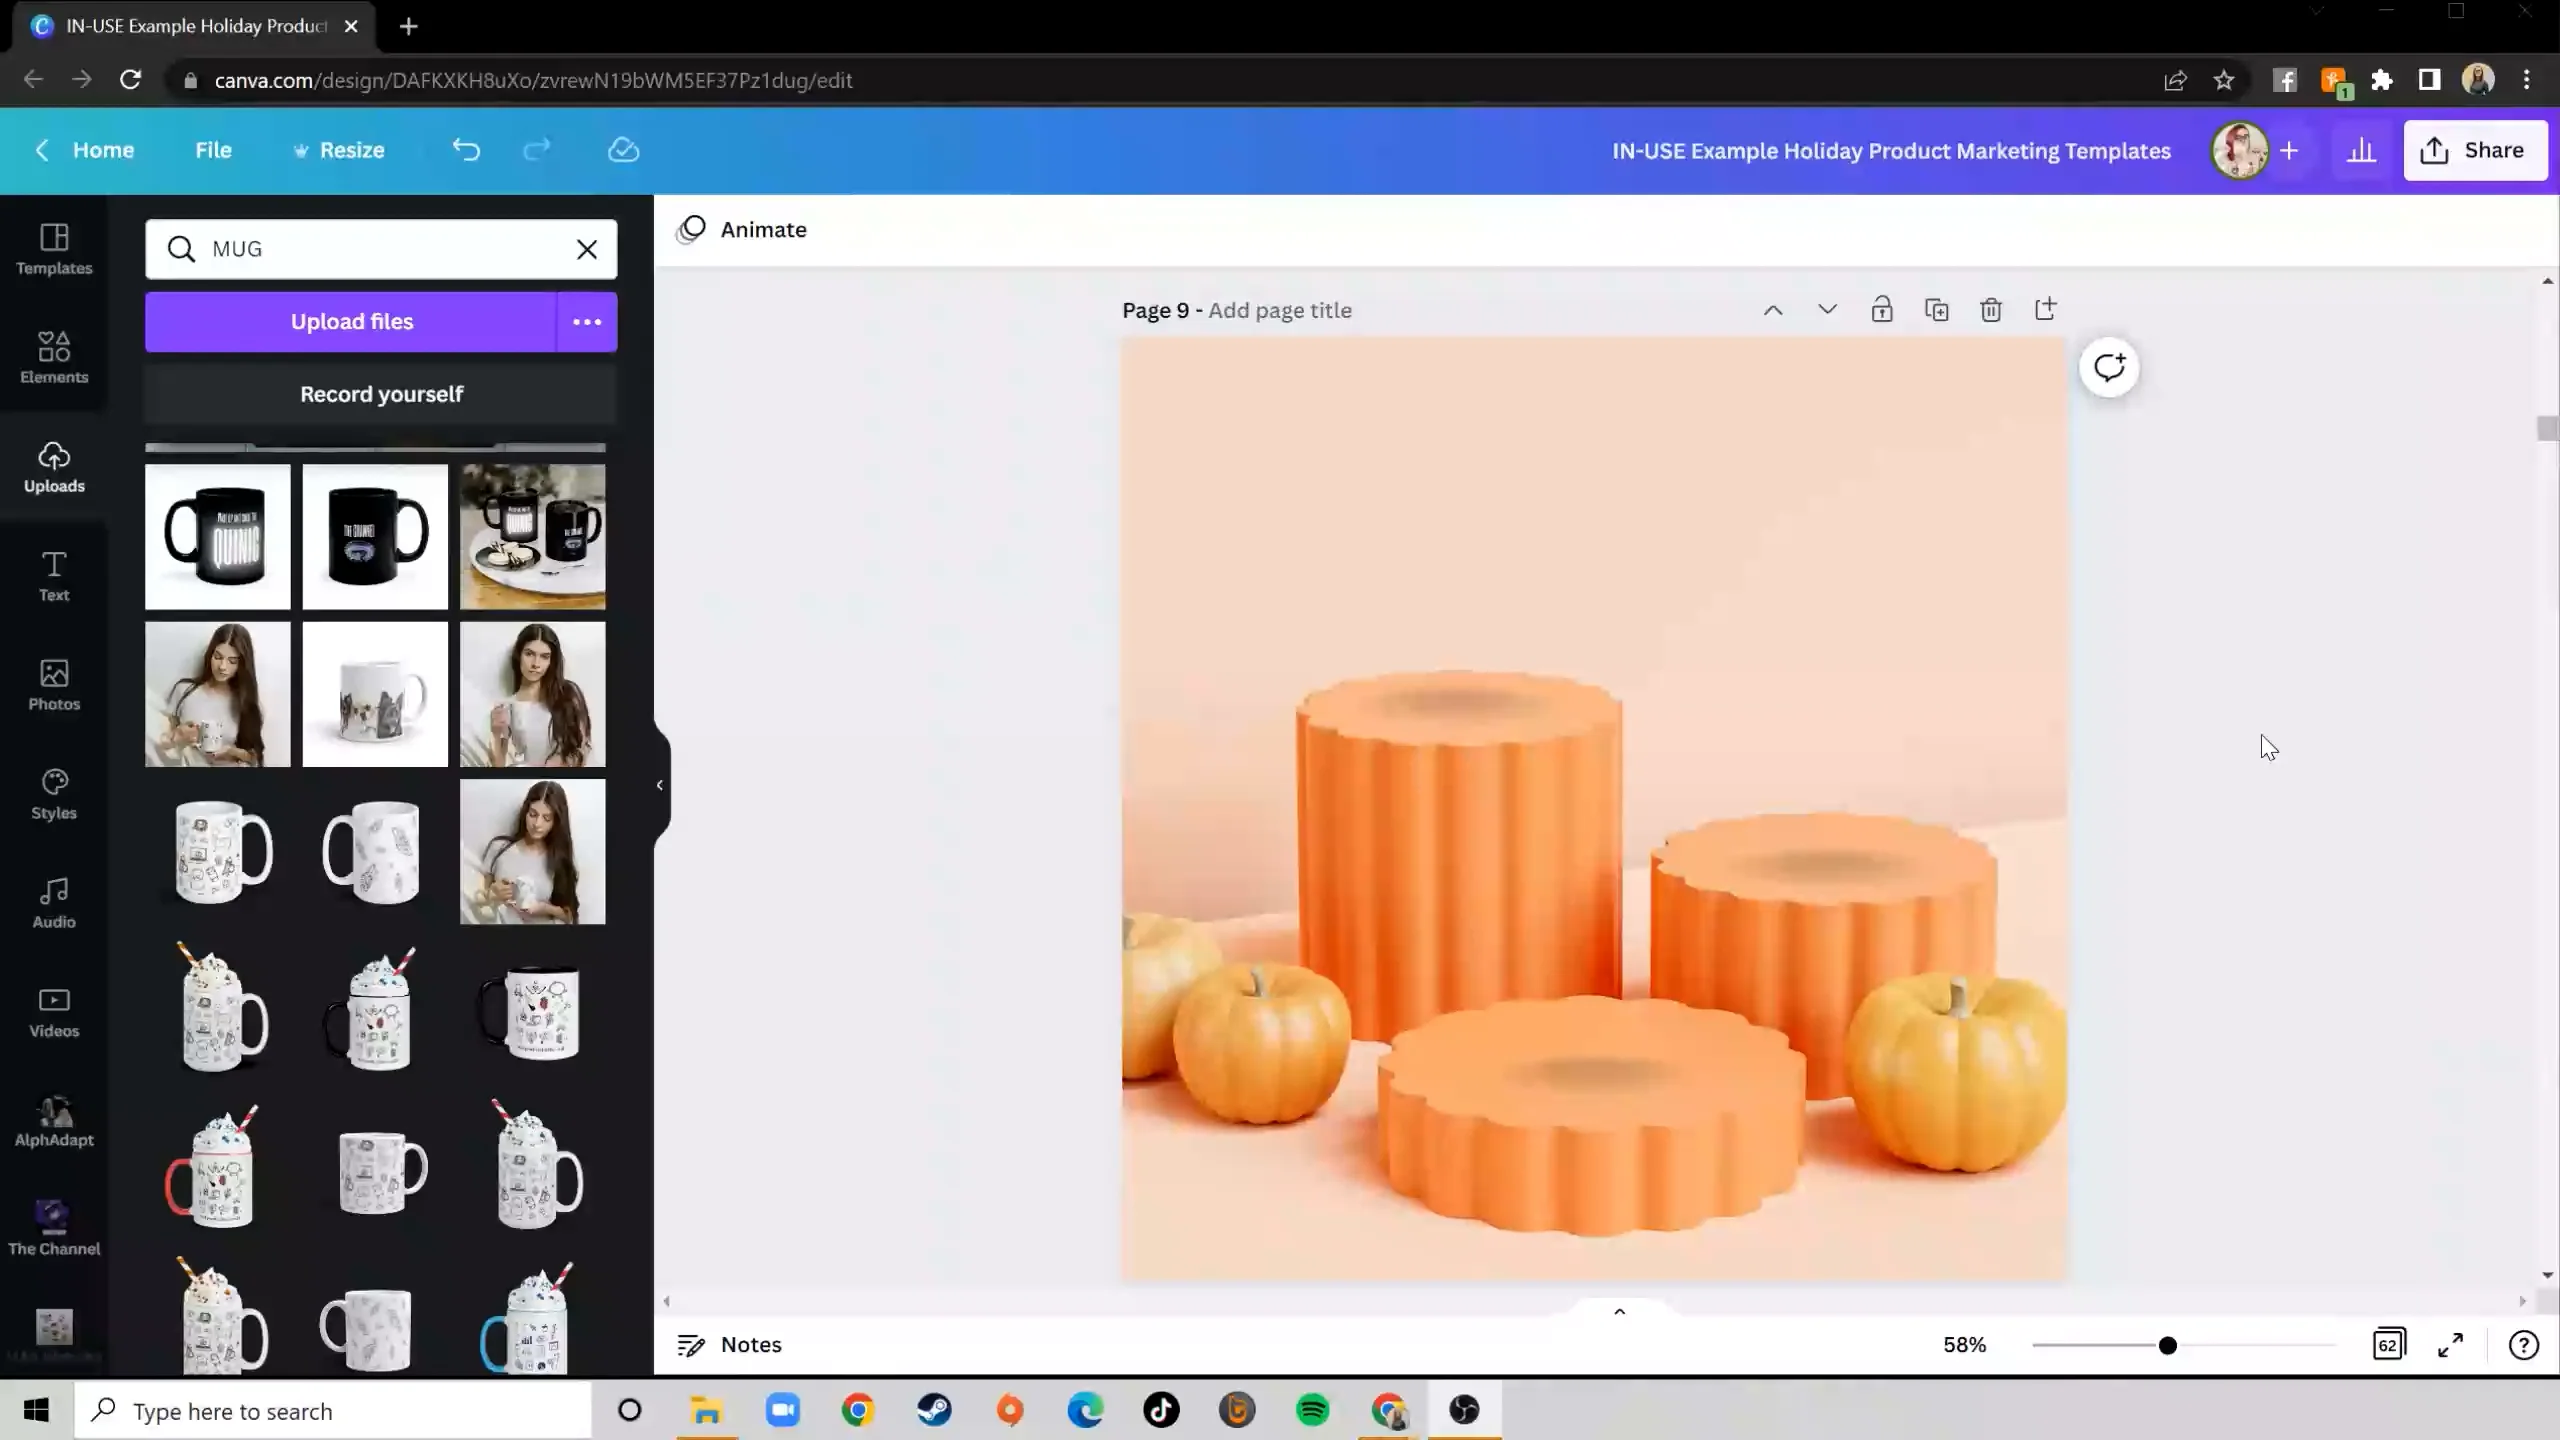Screen dimensions: 2560x1440
Task: Click the pumpkin podium canvas image
Action: [1593, 809]
